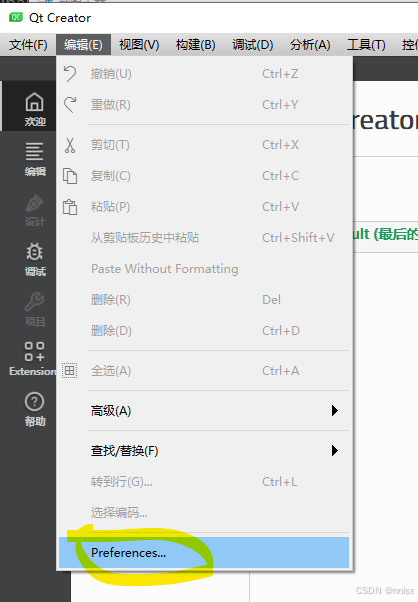The image size is (418, 602).
Task: Open the 分析(A) menu
Action: (x=310, y=45)
